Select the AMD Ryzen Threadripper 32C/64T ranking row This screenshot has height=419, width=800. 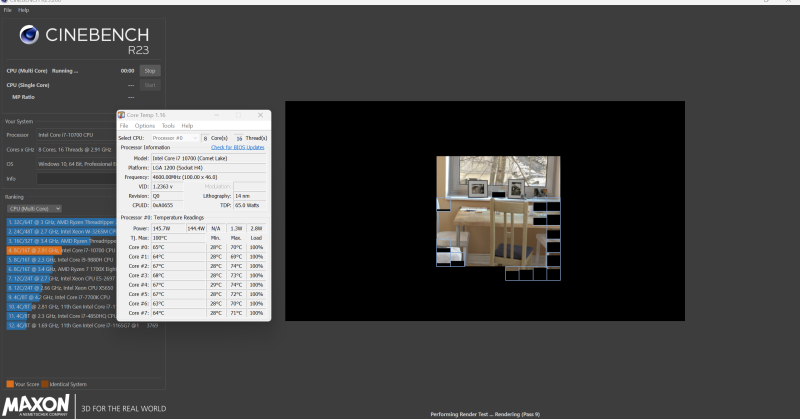62,221
